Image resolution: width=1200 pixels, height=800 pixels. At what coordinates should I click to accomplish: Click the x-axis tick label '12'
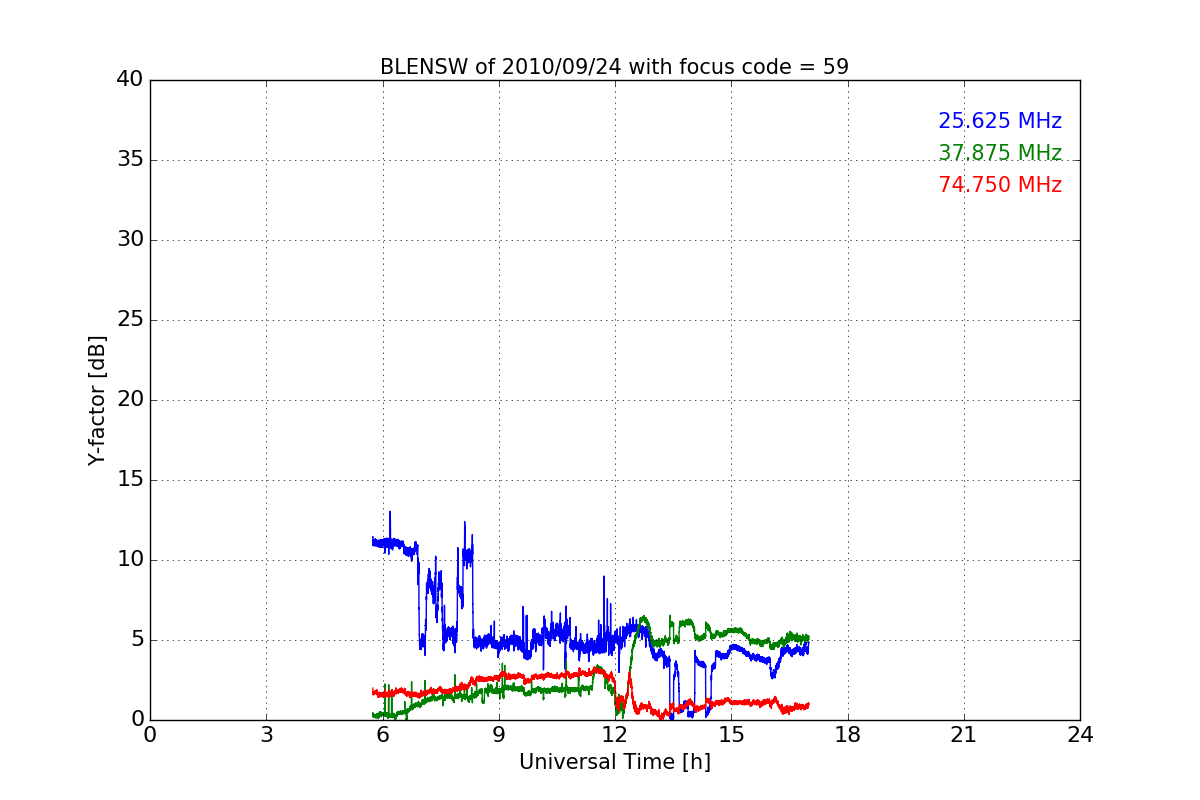click(615, 735)
